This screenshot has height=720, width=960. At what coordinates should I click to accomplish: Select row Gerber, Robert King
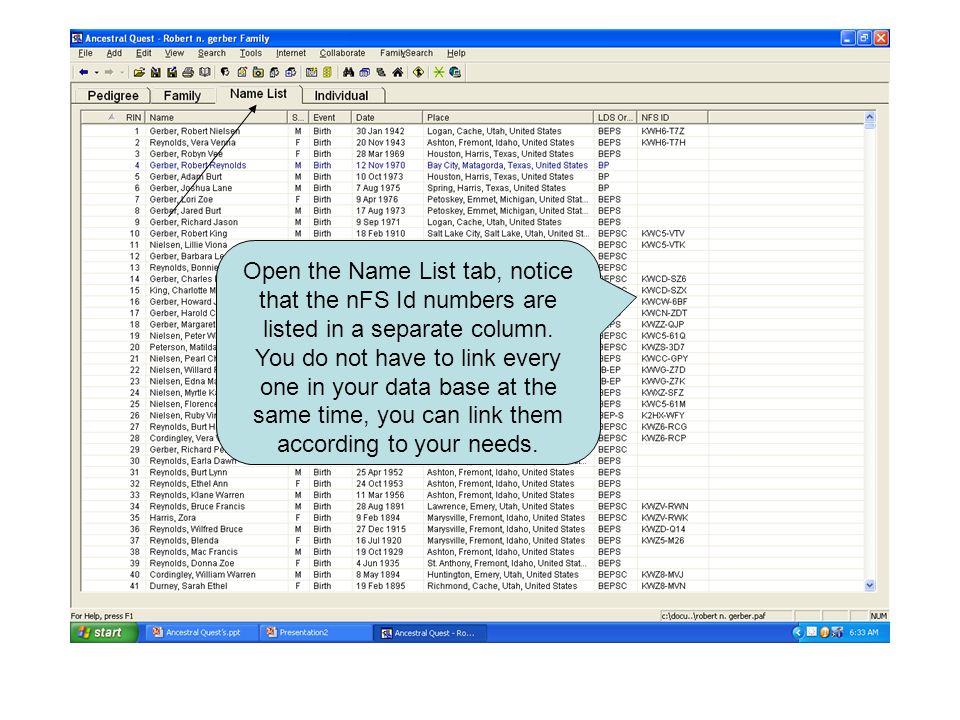471,233
